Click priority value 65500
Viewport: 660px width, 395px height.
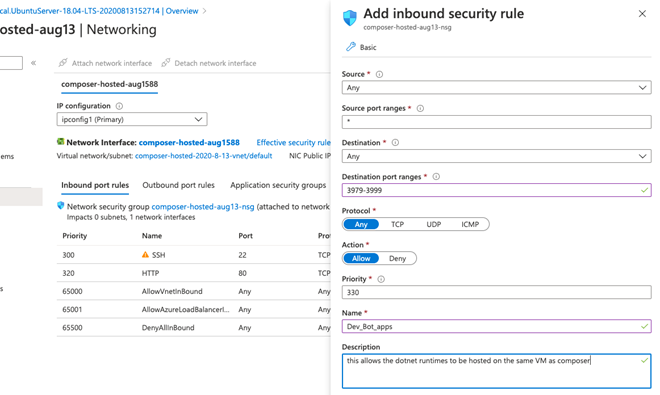tap(72, 328)
